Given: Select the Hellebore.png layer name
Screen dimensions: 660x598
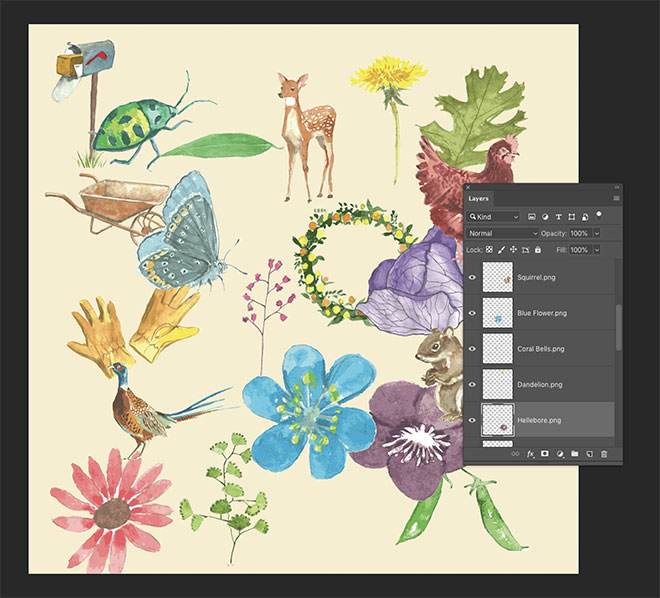Looking at the screenshot, I should [539, 420].
